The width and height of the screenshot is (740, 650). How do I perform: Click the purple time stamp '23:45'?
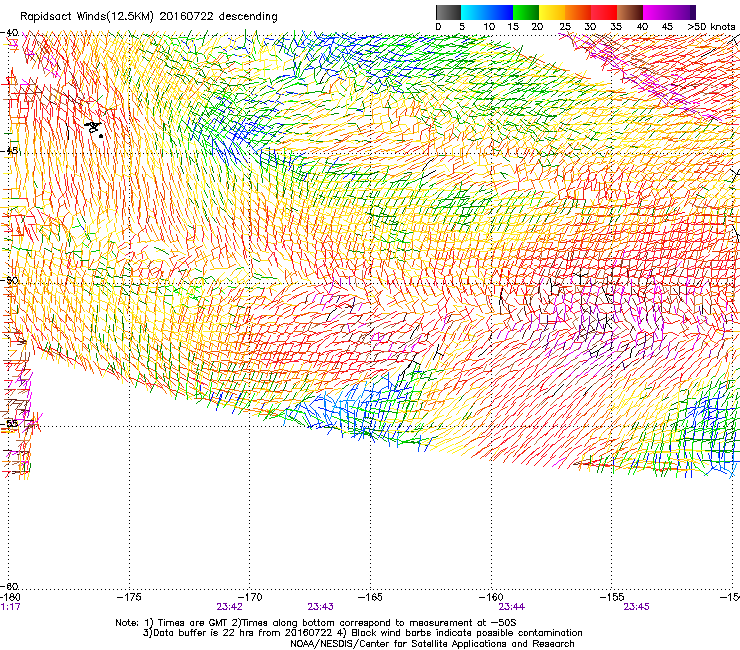point(637,607)
